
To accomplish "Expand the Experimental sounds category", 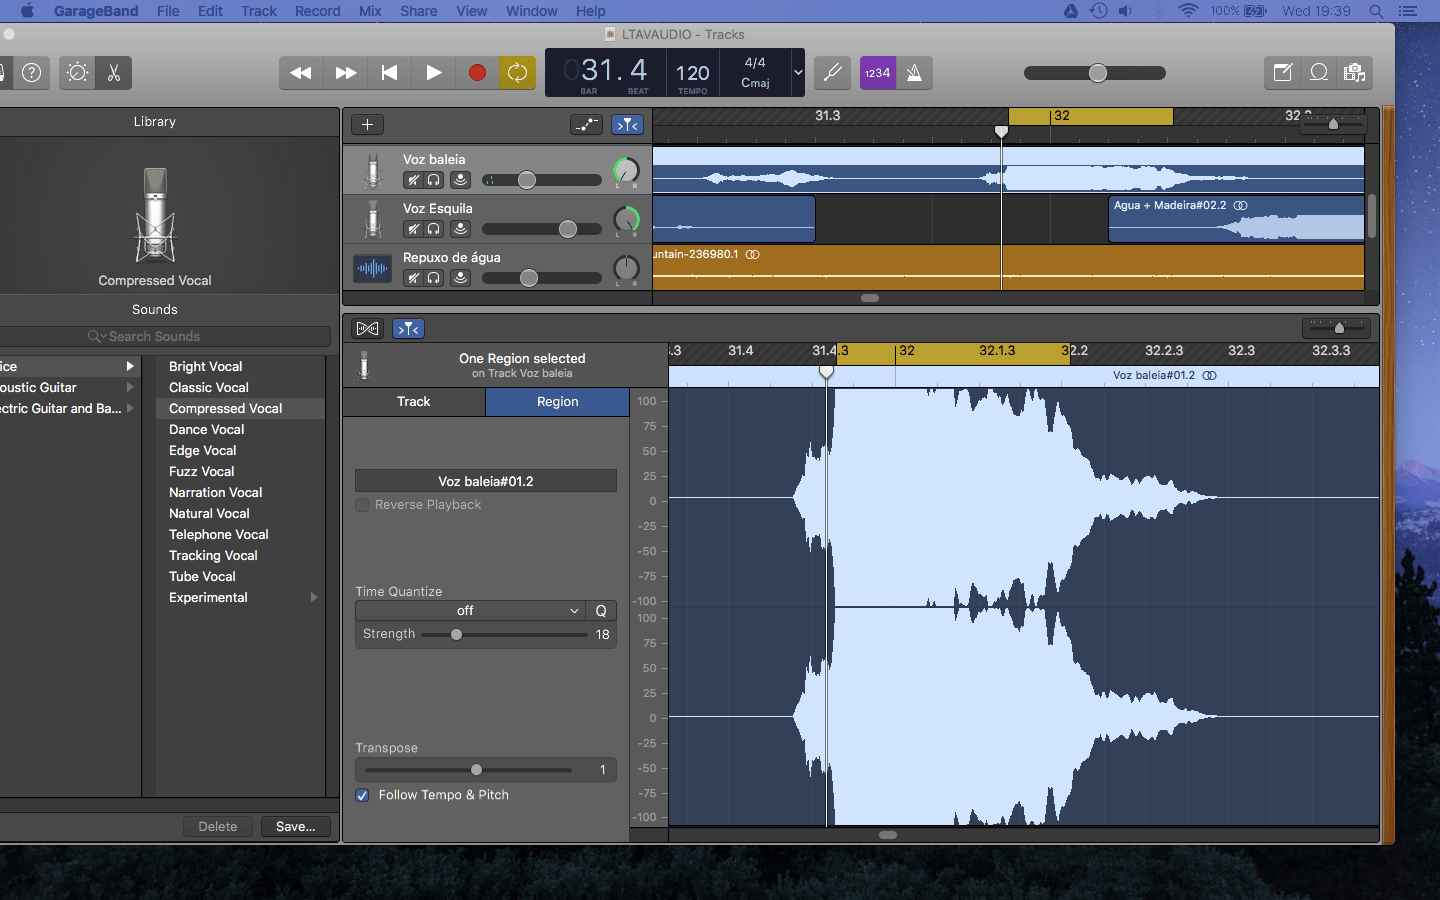I will (314, 597).
